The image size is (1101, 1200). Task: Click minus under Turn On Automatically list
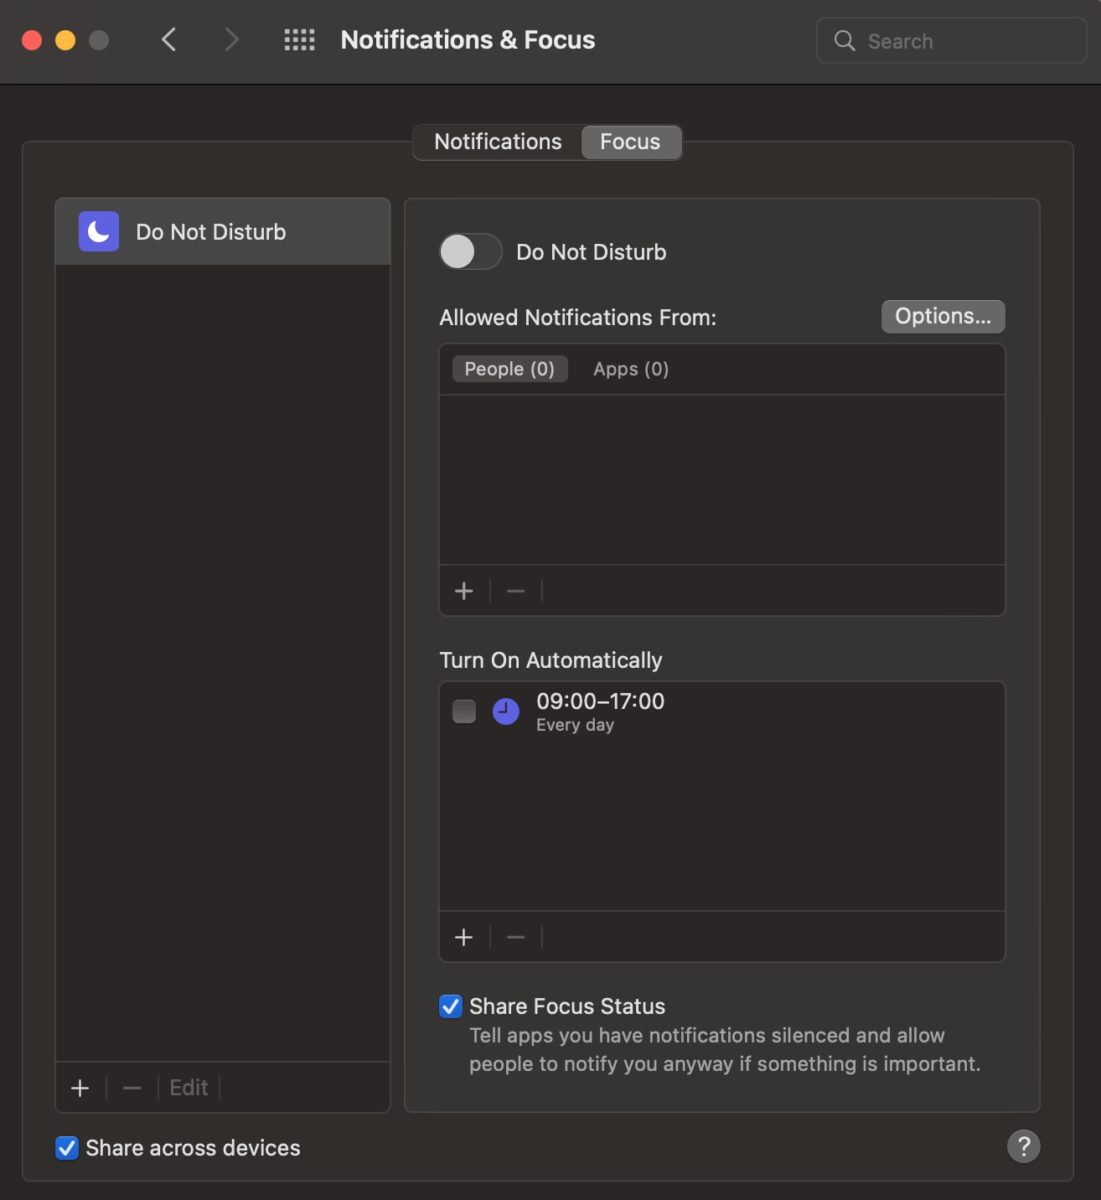[516, 937]
